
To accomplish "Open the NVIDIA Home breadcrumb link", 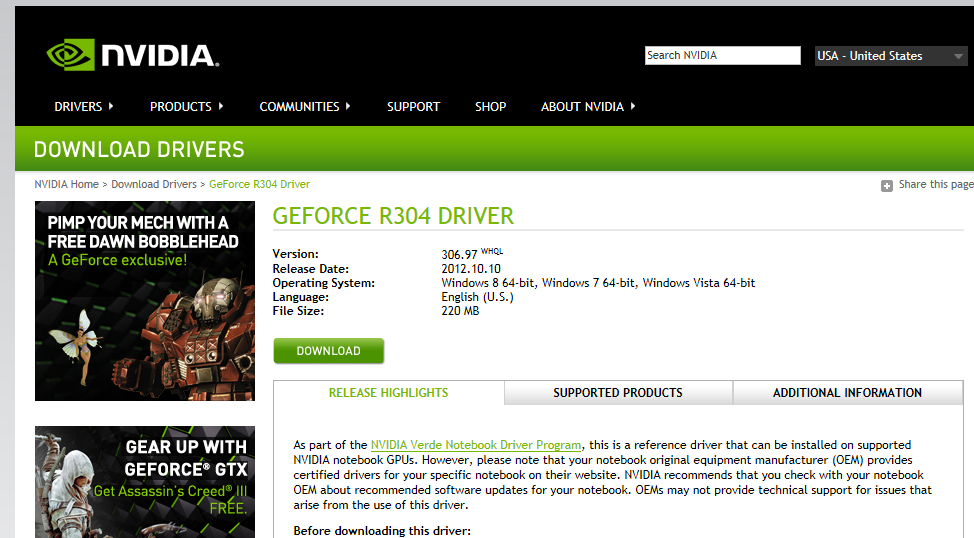I will click(66, 185).
